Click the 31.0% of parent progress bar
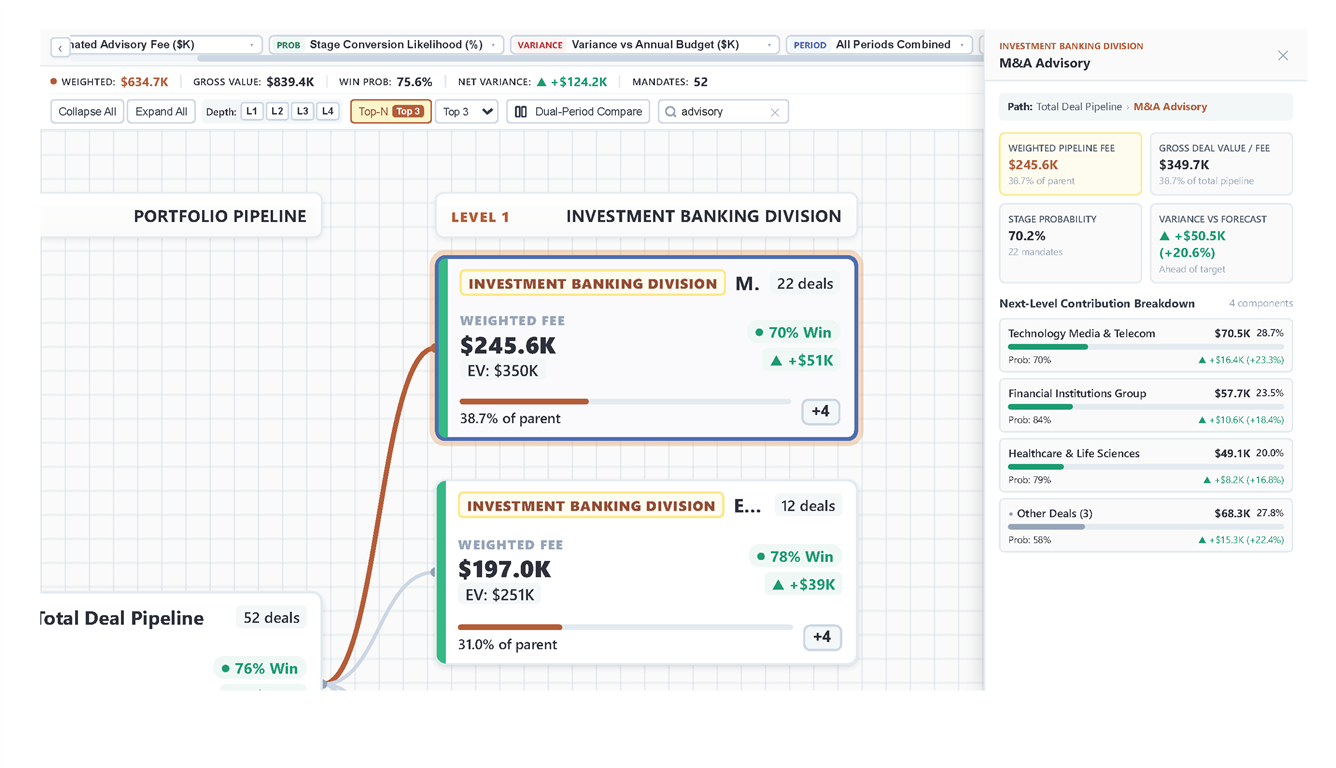This screenshot has height=768, width=1336. point(625,627)
